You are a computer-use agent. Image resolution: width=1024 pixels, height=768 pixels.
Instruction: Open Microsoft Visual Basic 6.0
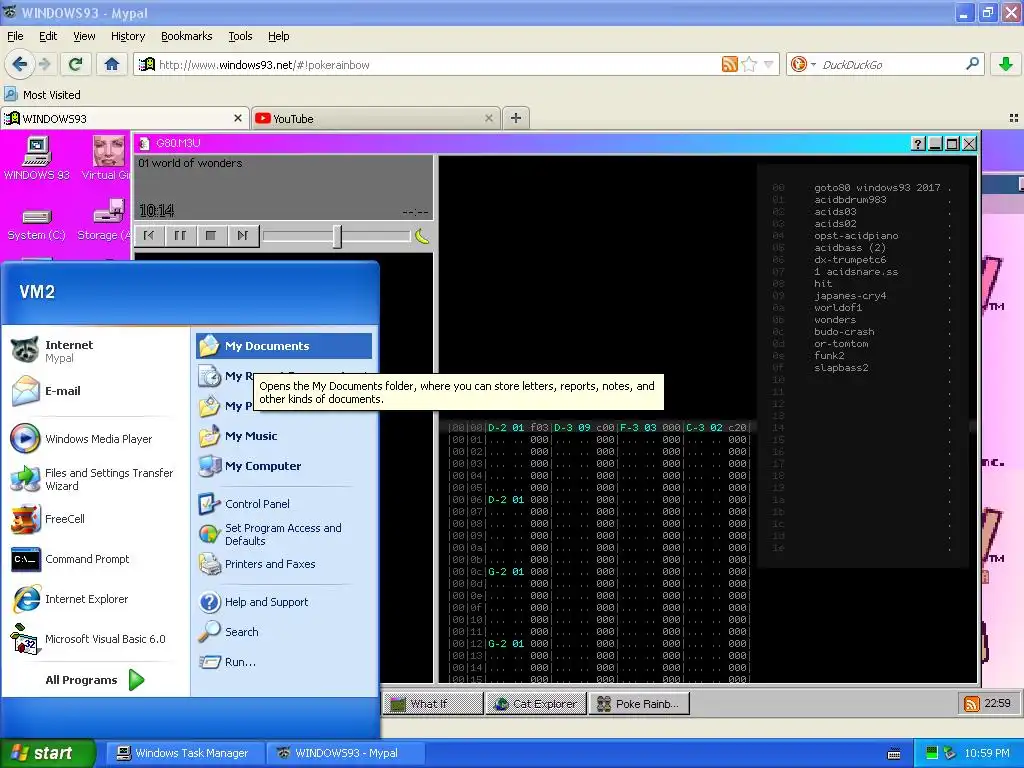click(95, 639)
